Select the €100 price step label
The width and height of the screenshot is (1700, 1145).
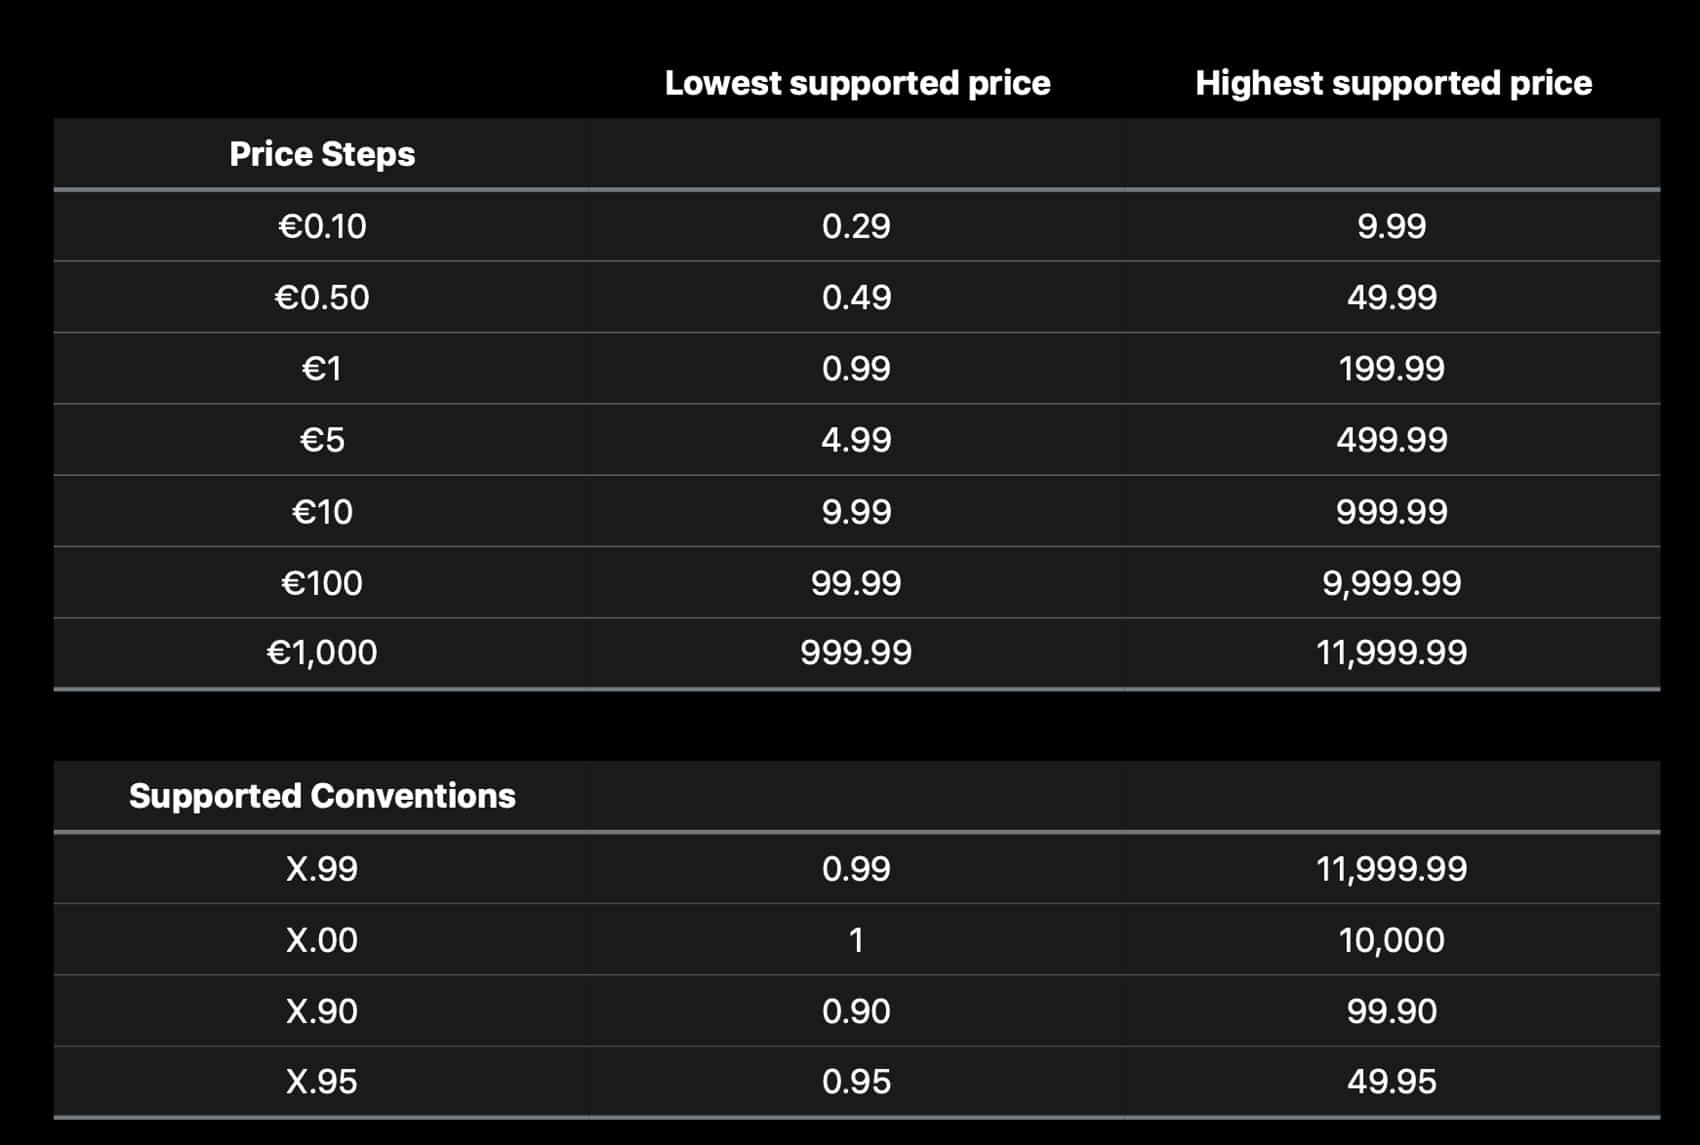coord(322,583)
